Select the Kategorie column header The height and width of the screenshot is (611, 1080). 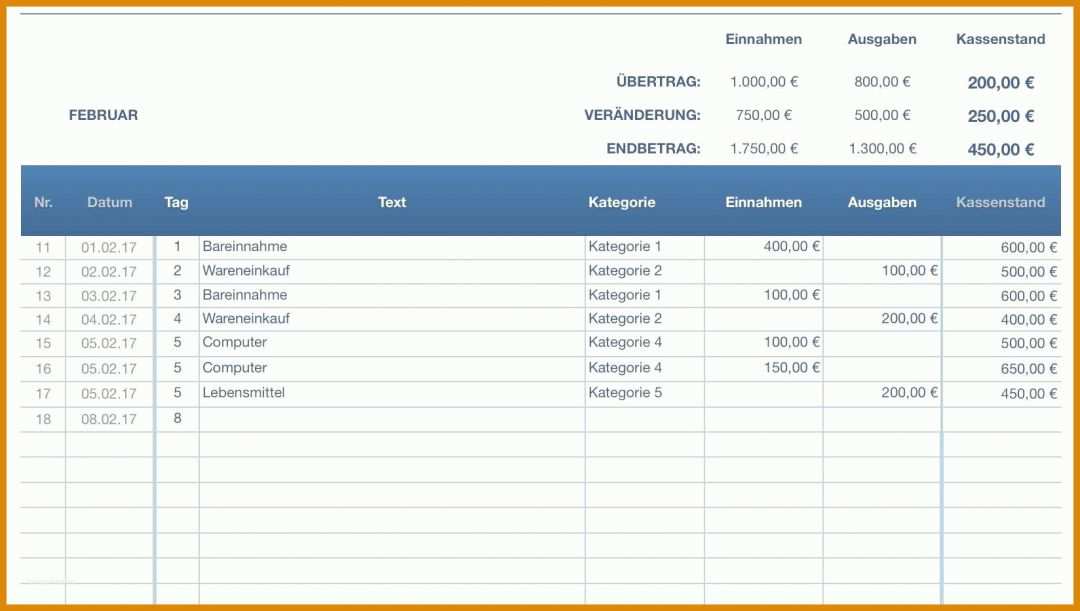pos(622,202)
